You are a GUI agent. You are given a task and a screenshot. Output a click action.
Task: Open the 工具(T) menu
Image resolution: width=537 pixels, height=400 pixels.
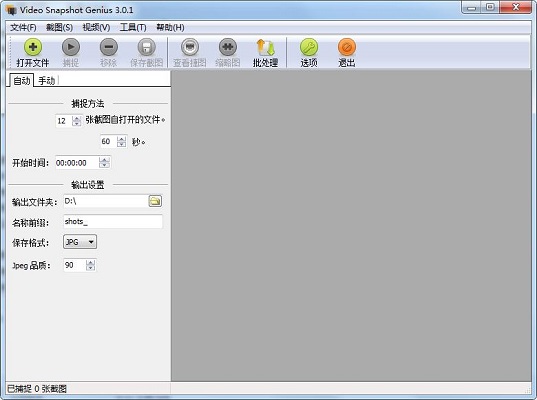click(x=133, y=27)
